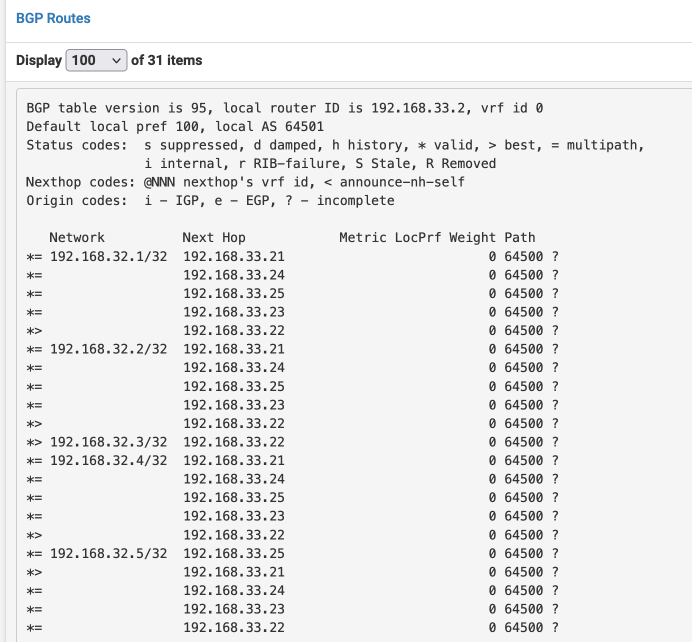This screenshot has height=642, width=692.
Task: Click the 'of 31 items' count label
Action: [x=166, y=60]
